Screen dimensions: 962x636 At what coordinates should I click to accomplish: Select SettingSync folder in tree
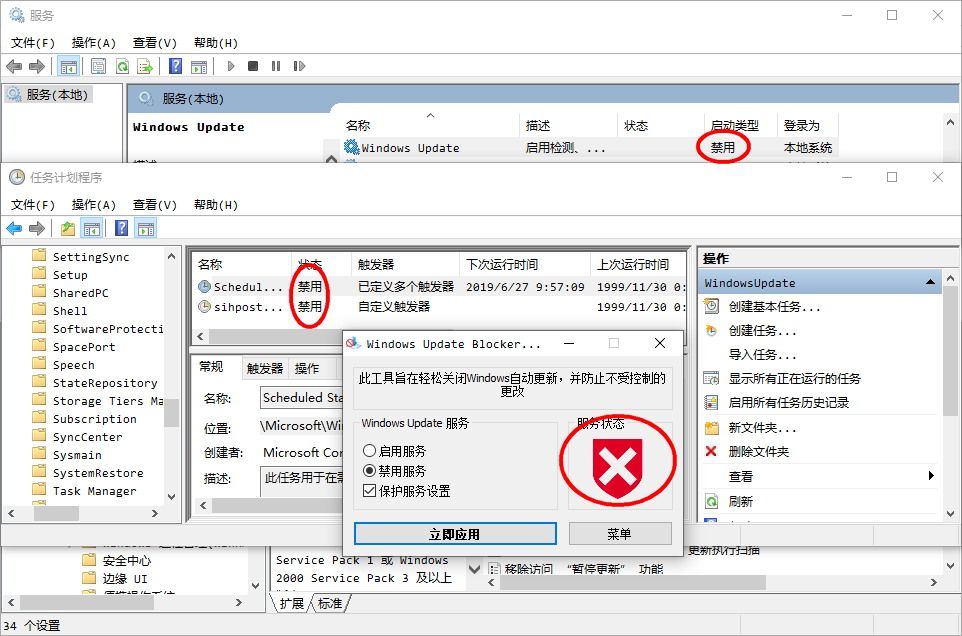[x=91, y=257]
